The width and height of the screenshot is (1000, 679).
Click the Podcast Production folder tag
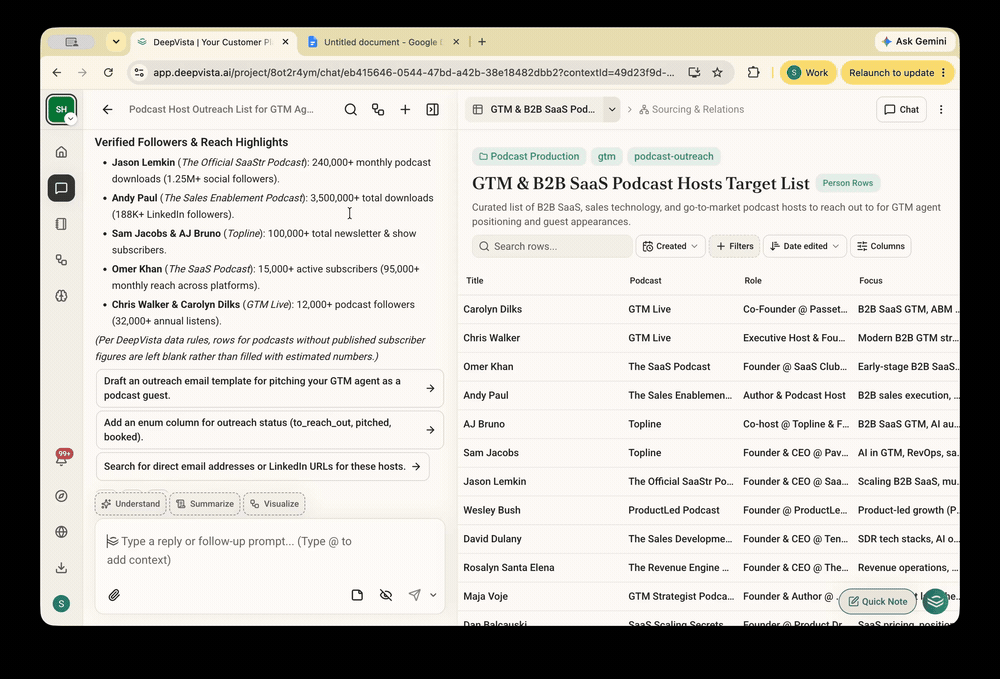pos(529,156)
